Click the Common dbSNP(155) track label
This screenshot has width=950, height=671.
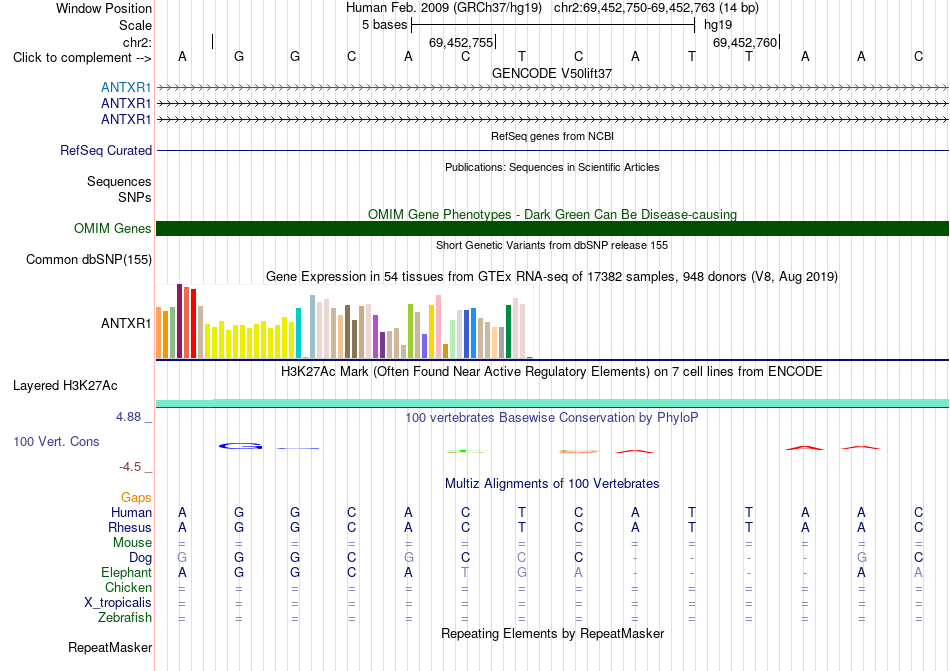pos(89,259)
